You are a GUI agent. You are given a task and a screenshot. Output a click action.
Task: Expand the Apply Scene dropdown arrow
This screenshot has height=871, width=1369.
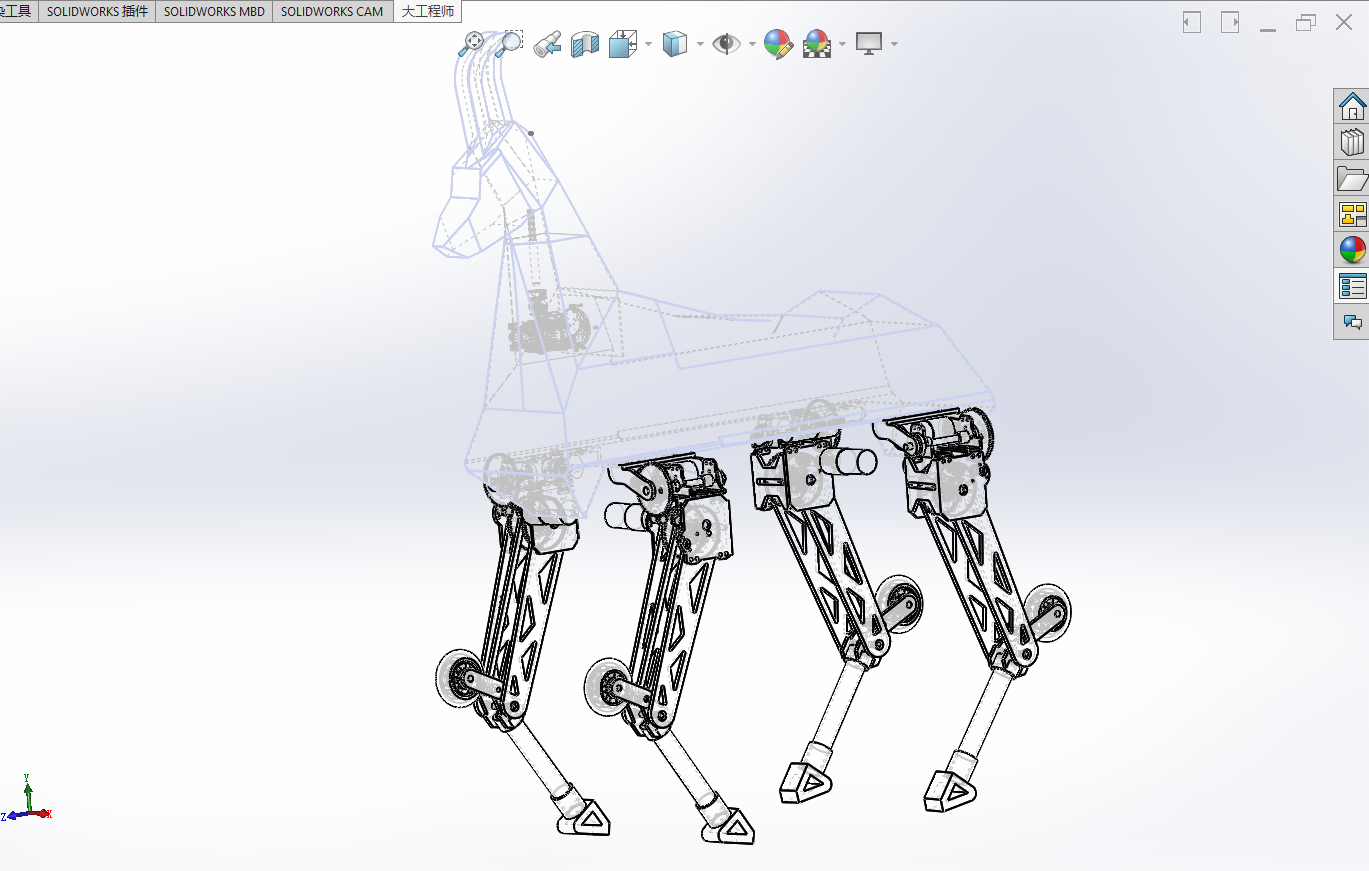point(843,44)
